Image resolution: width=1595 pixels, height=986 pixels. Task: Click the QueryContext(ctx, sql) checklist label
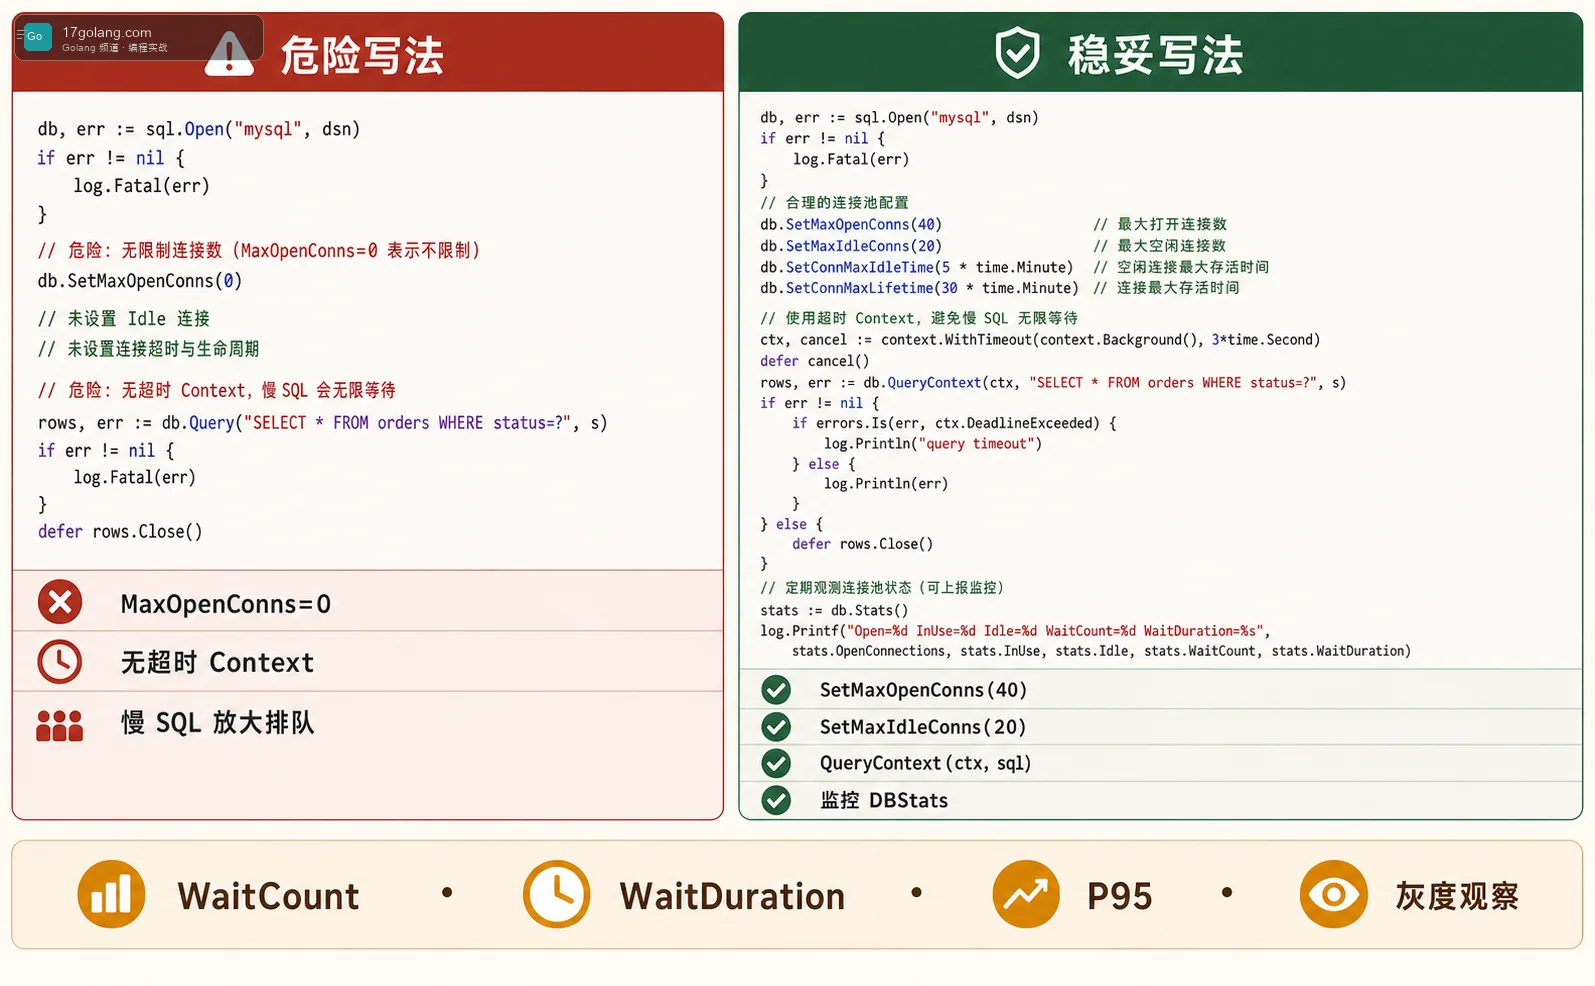tap(925, 763)
